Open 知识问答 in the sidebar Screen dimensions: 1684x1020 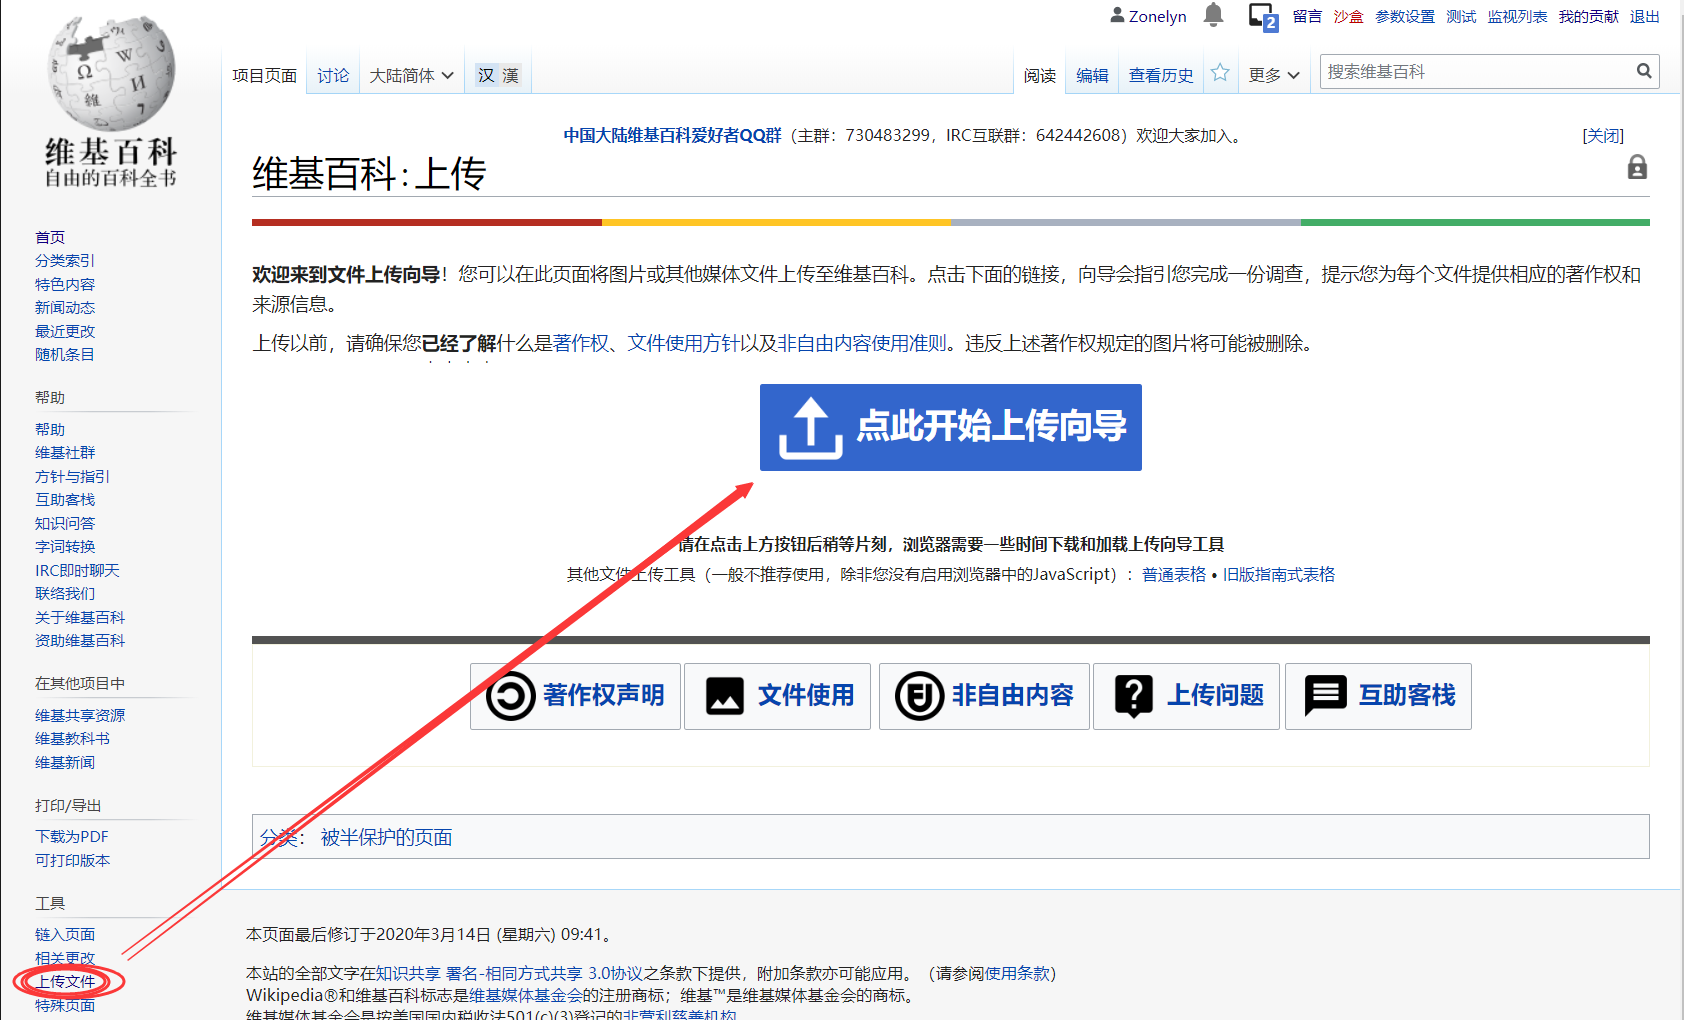point(65,523)
